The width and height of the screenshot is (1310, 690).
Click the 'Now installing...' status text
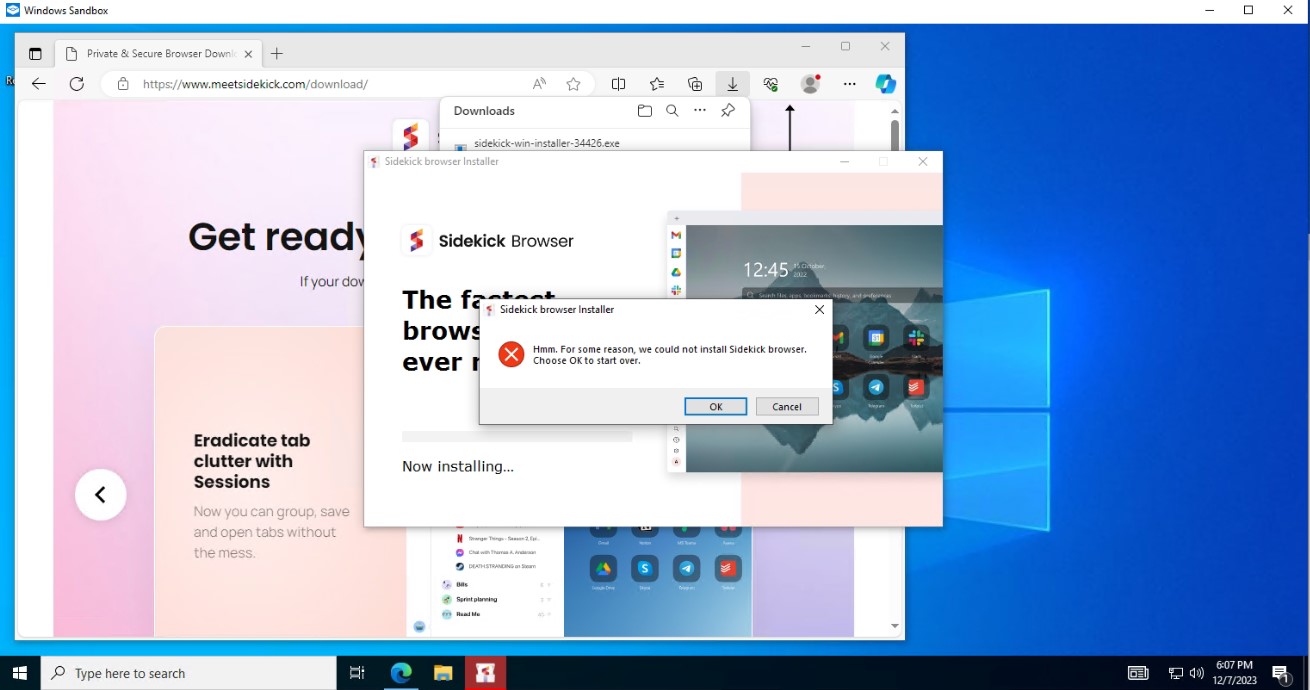pos(458,467)
